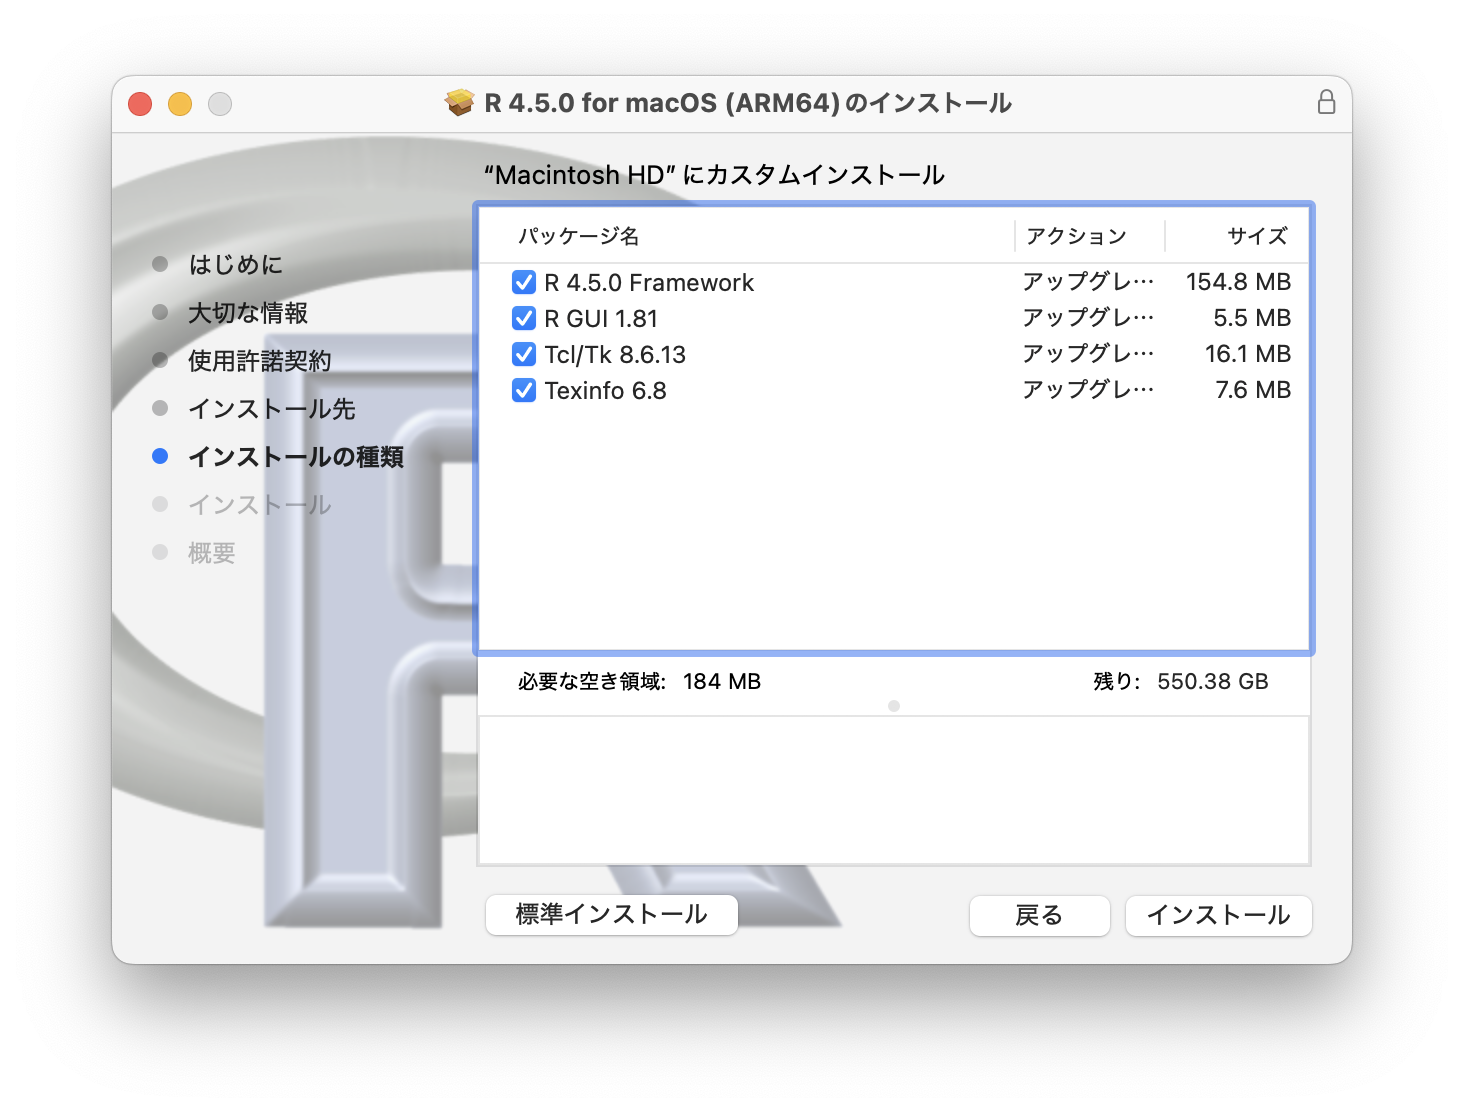
Task: Close the installer window with the red button
Action: pos(140,104)
